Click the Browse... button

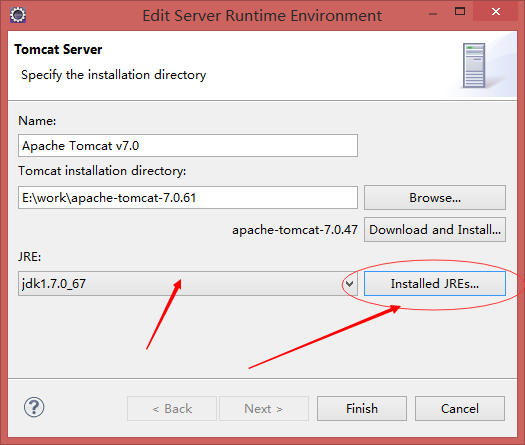435,198
